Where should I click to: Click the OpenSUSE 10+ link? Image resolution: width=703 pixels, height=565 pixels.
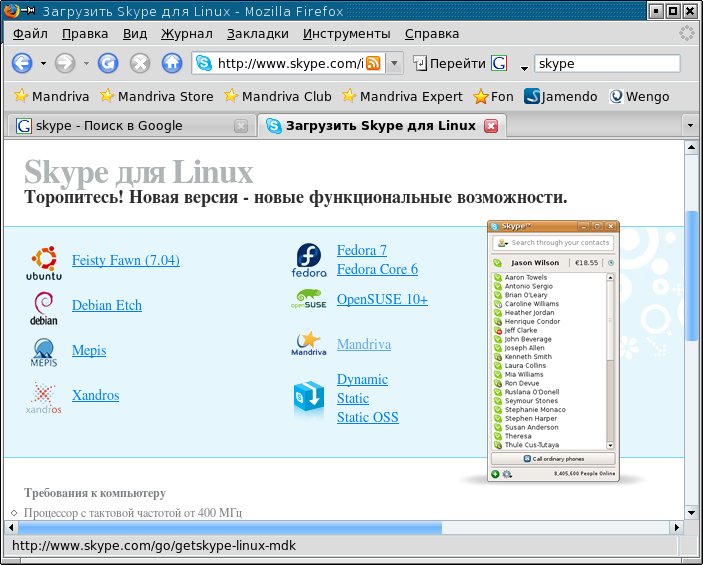[x=382, y=299]
